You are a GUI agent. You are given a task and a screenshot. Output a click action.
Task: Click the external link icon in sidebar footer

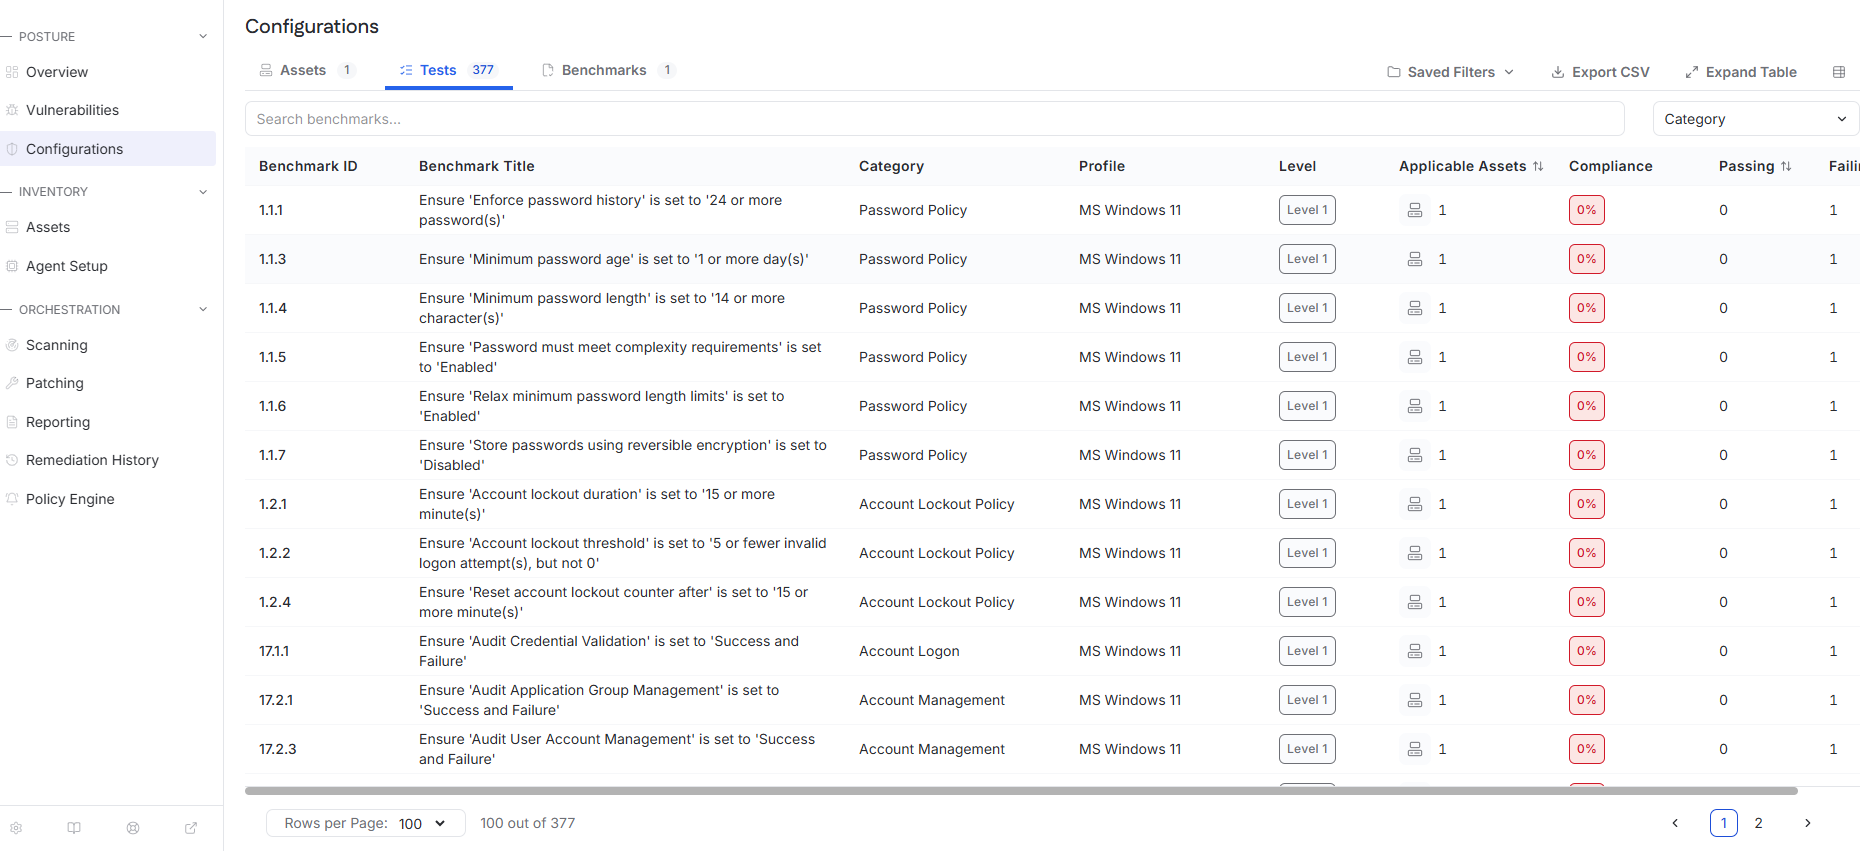pos(191,828)
